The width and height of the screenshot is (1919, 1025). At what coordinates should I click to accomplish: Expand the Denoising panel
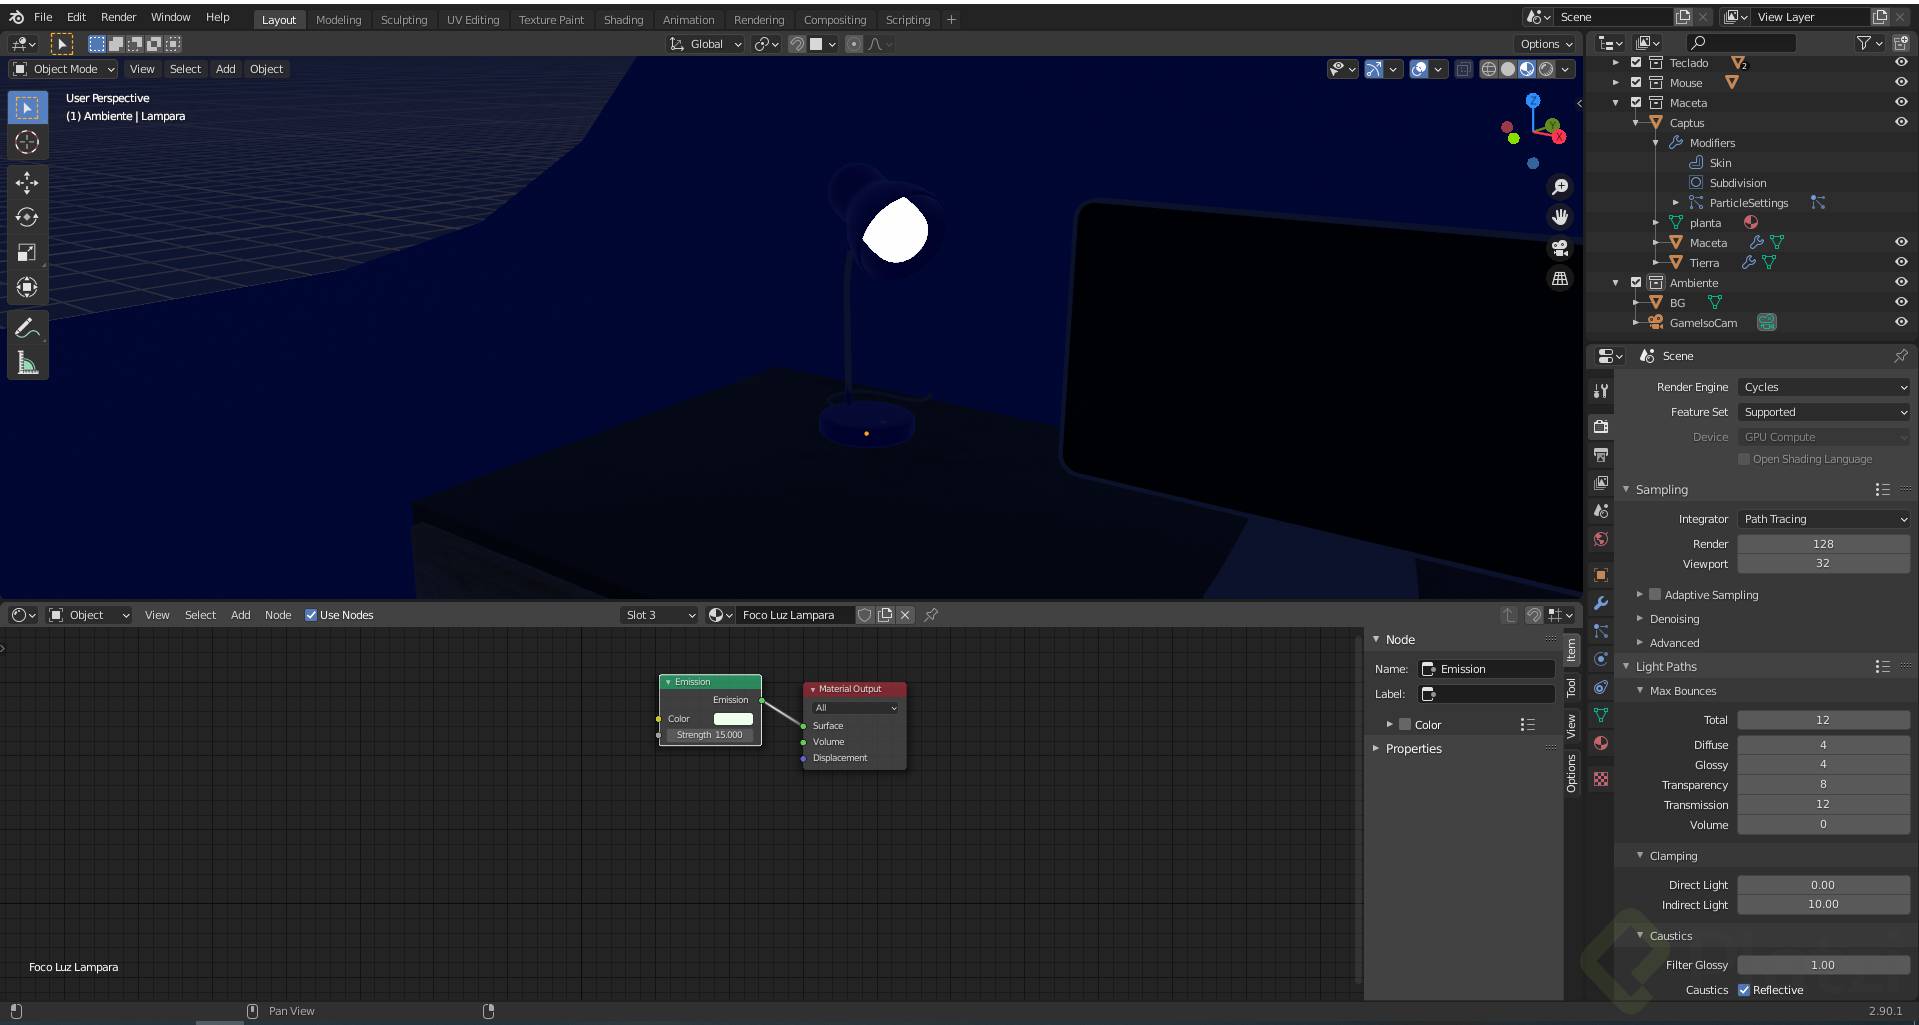[1673, 619]
